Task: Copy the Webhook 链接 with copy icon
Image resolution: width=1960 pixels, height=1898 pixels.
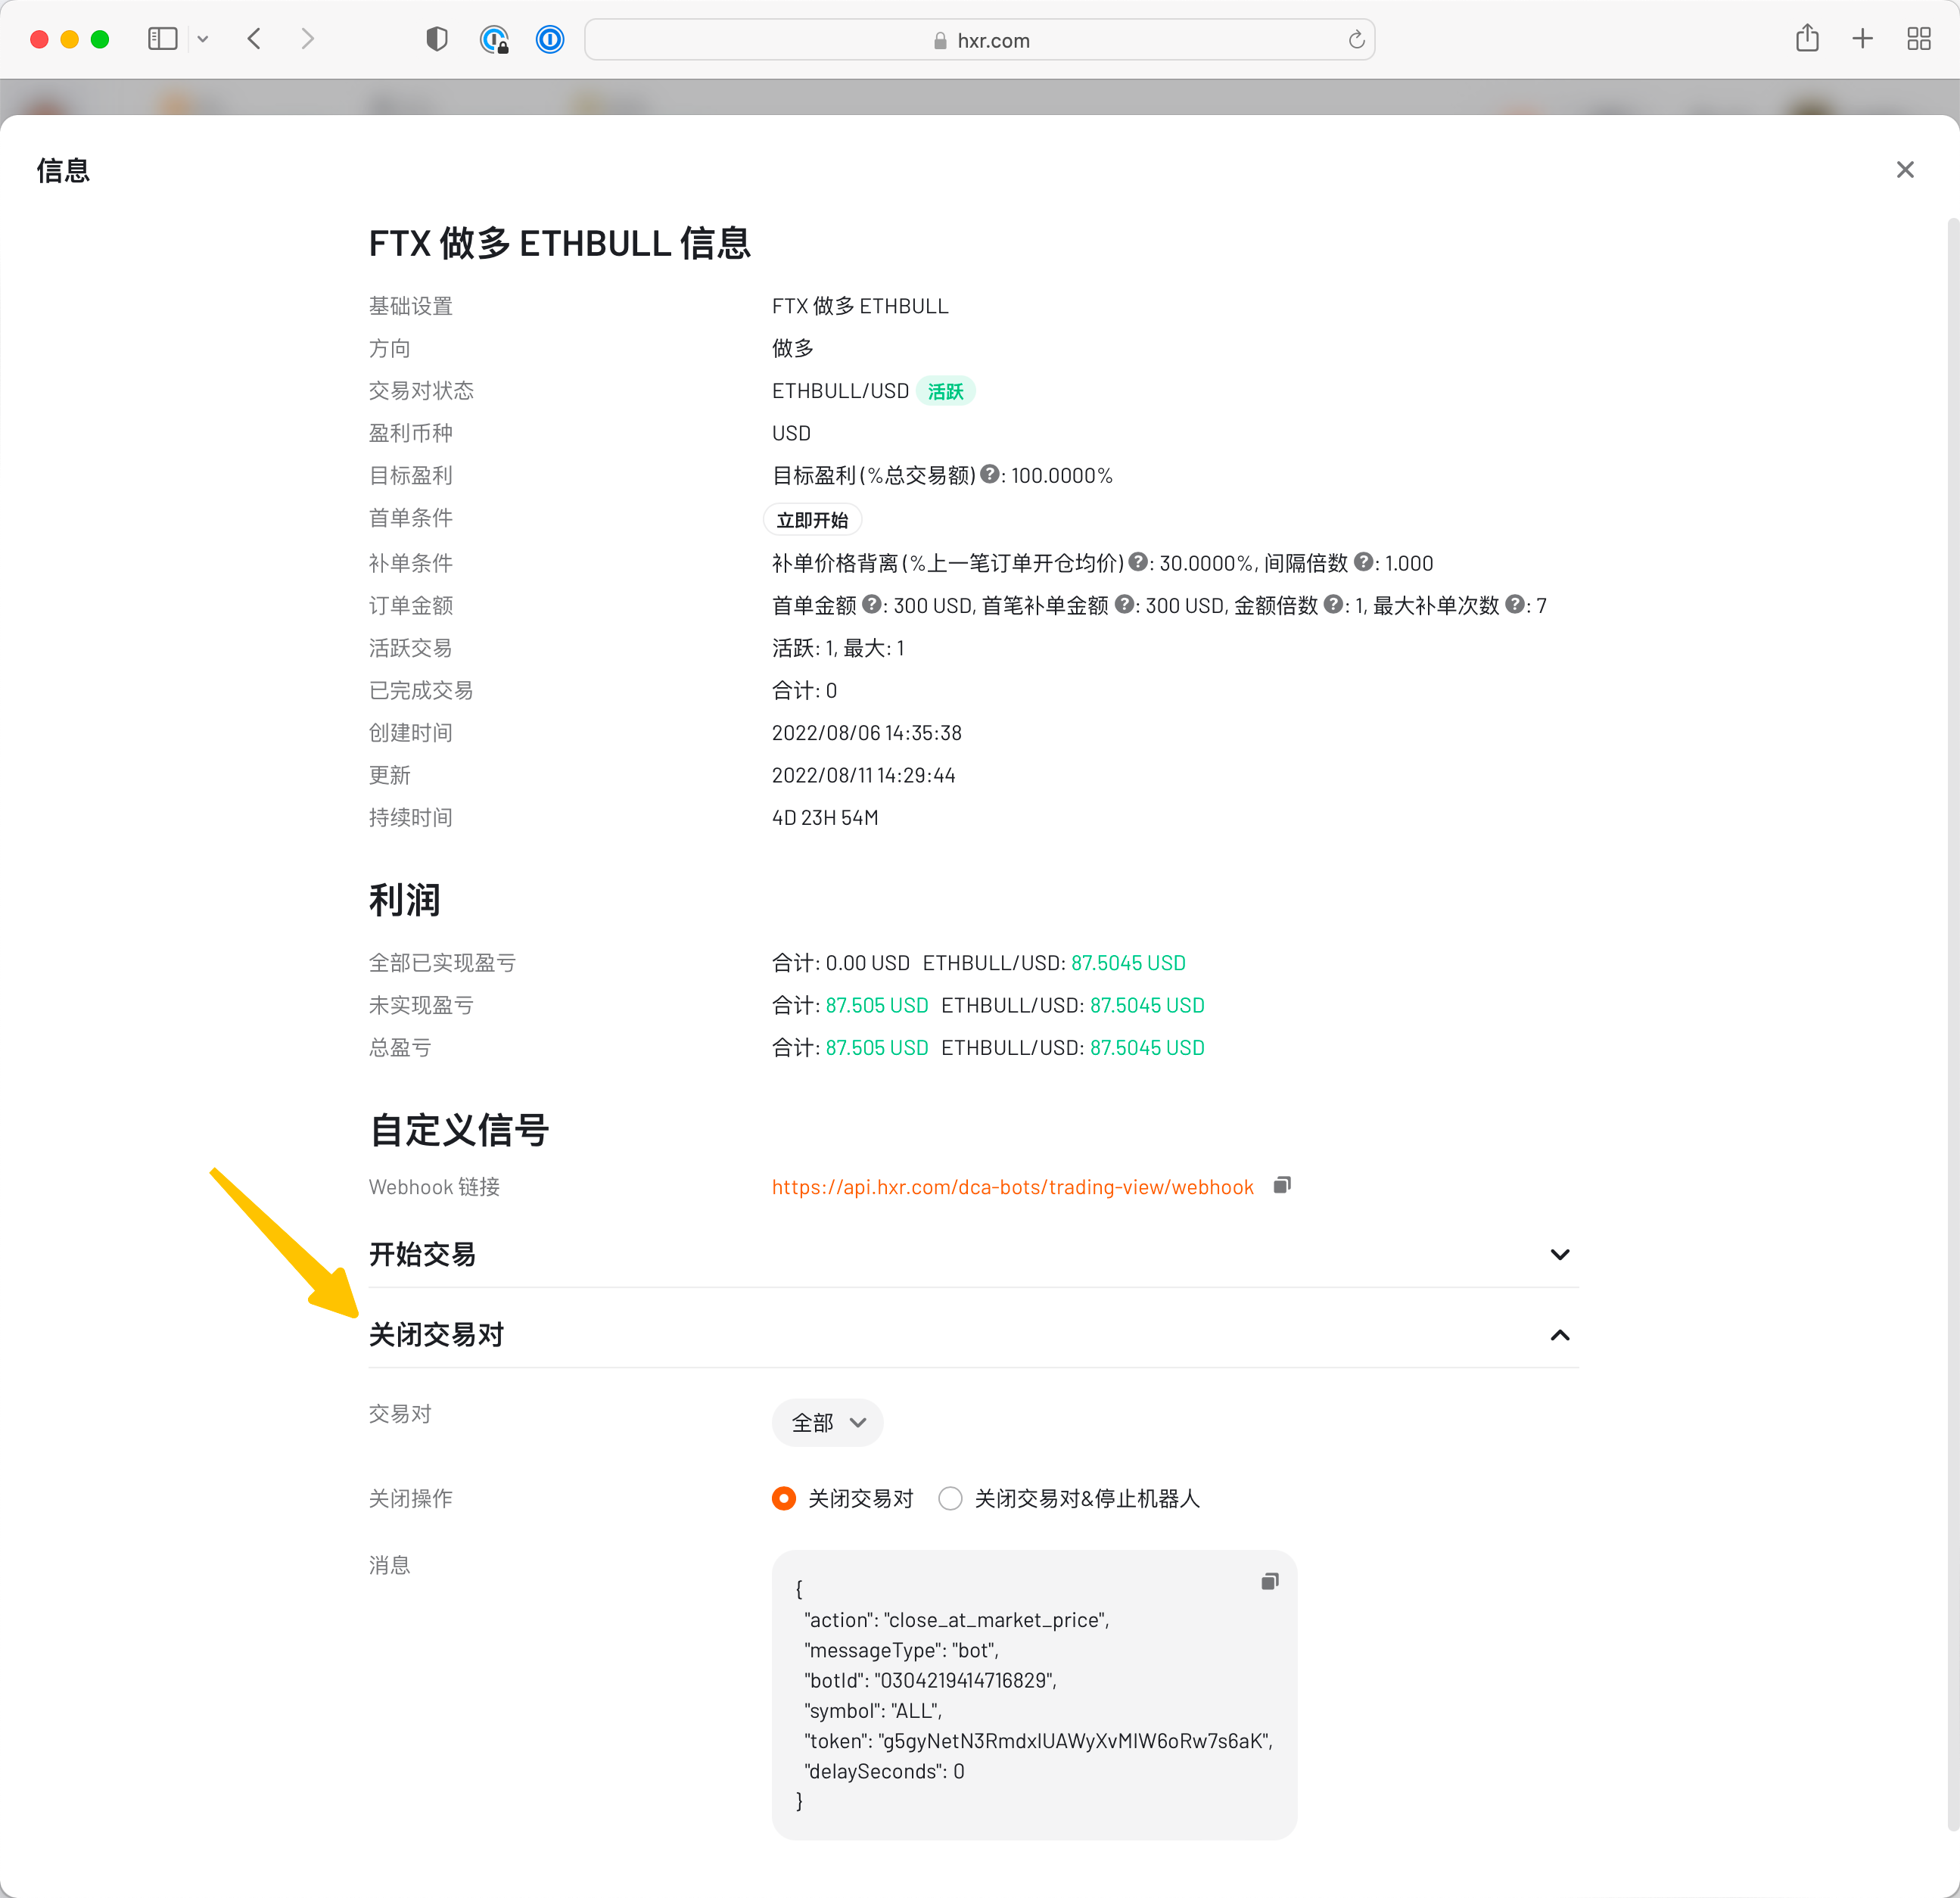Action: point(1282,1185)
